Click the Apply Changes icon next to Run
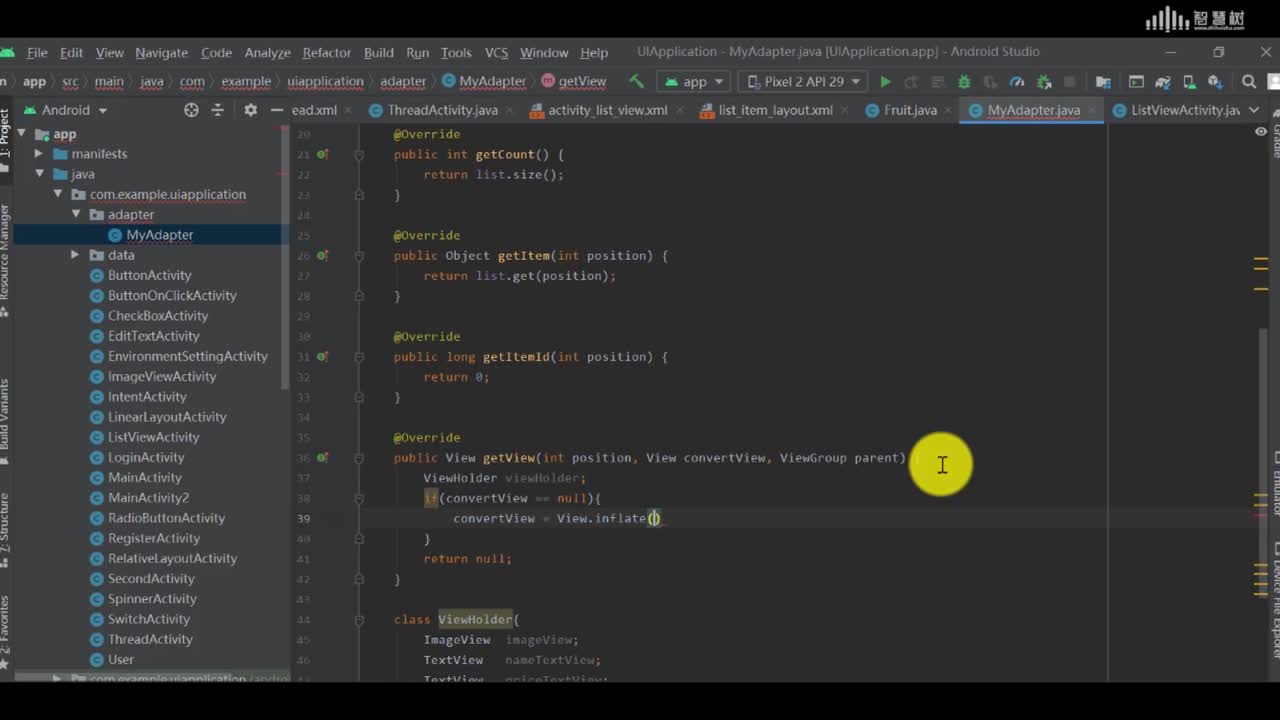 [x=911, y=81]
